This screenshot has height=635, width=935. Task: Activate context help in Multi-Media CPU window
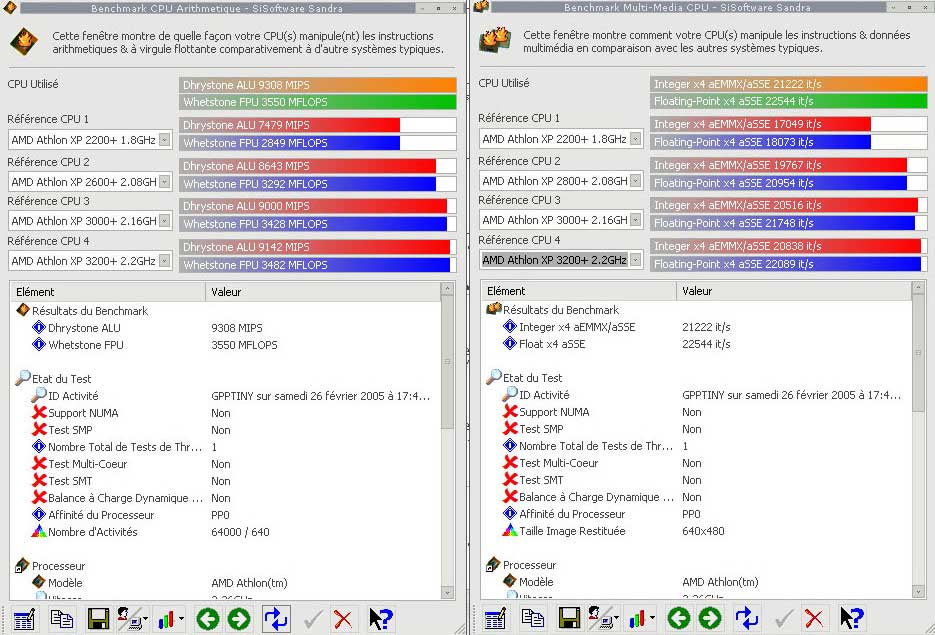tap(852, 618)
